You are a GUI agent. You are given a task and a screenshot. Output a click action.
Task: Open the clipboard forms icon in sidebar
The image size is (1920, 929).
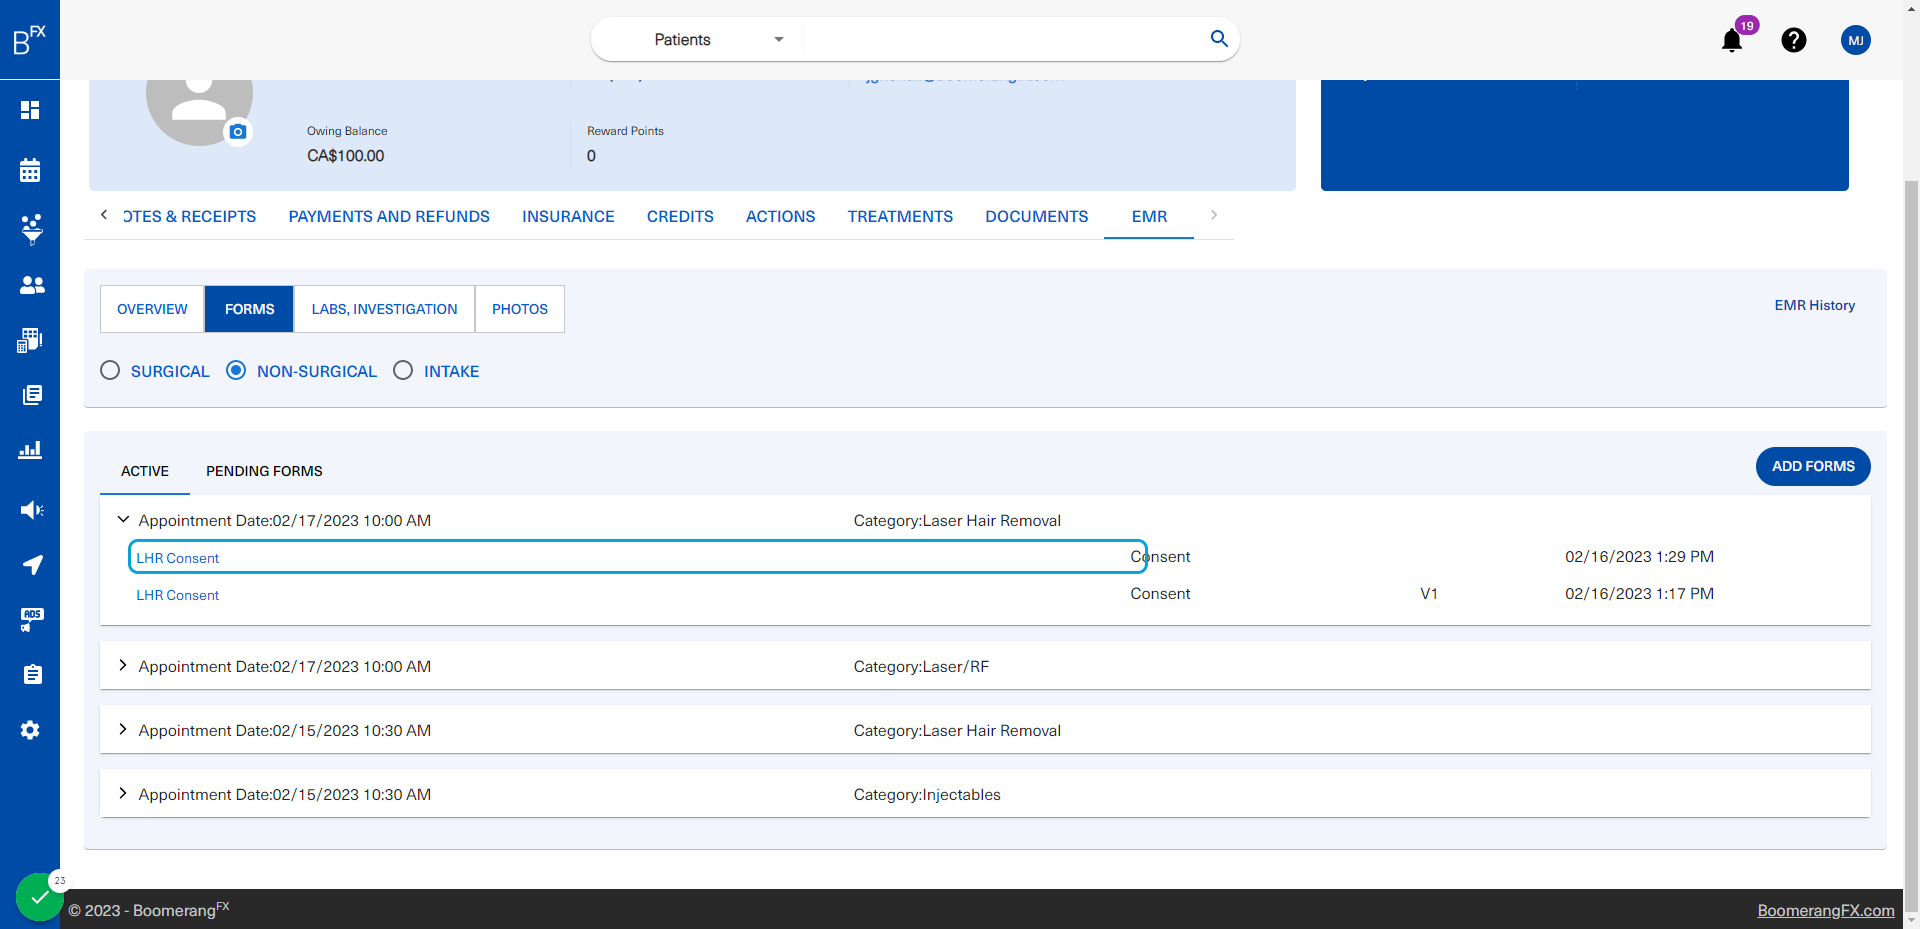click(x=32, y=675)
